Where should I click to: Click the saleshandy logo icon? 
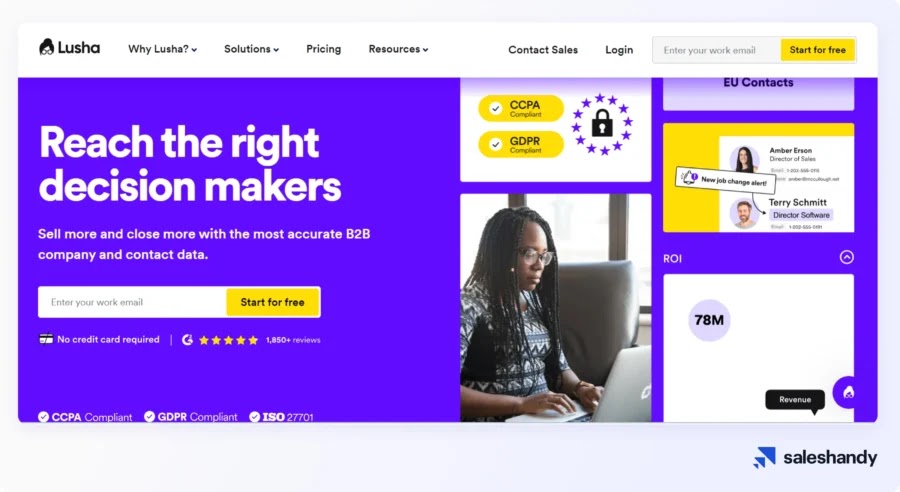(x=765, y=458)
